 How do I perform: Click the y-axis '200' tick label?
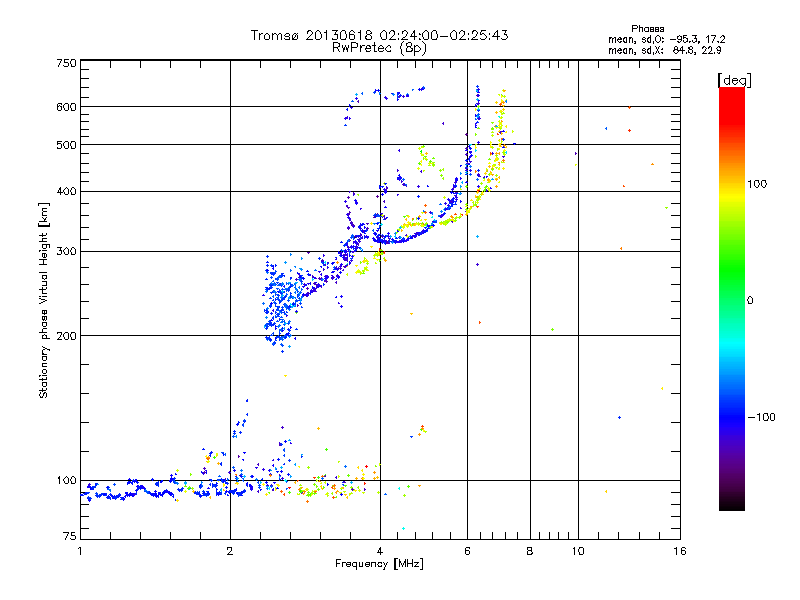66,336
